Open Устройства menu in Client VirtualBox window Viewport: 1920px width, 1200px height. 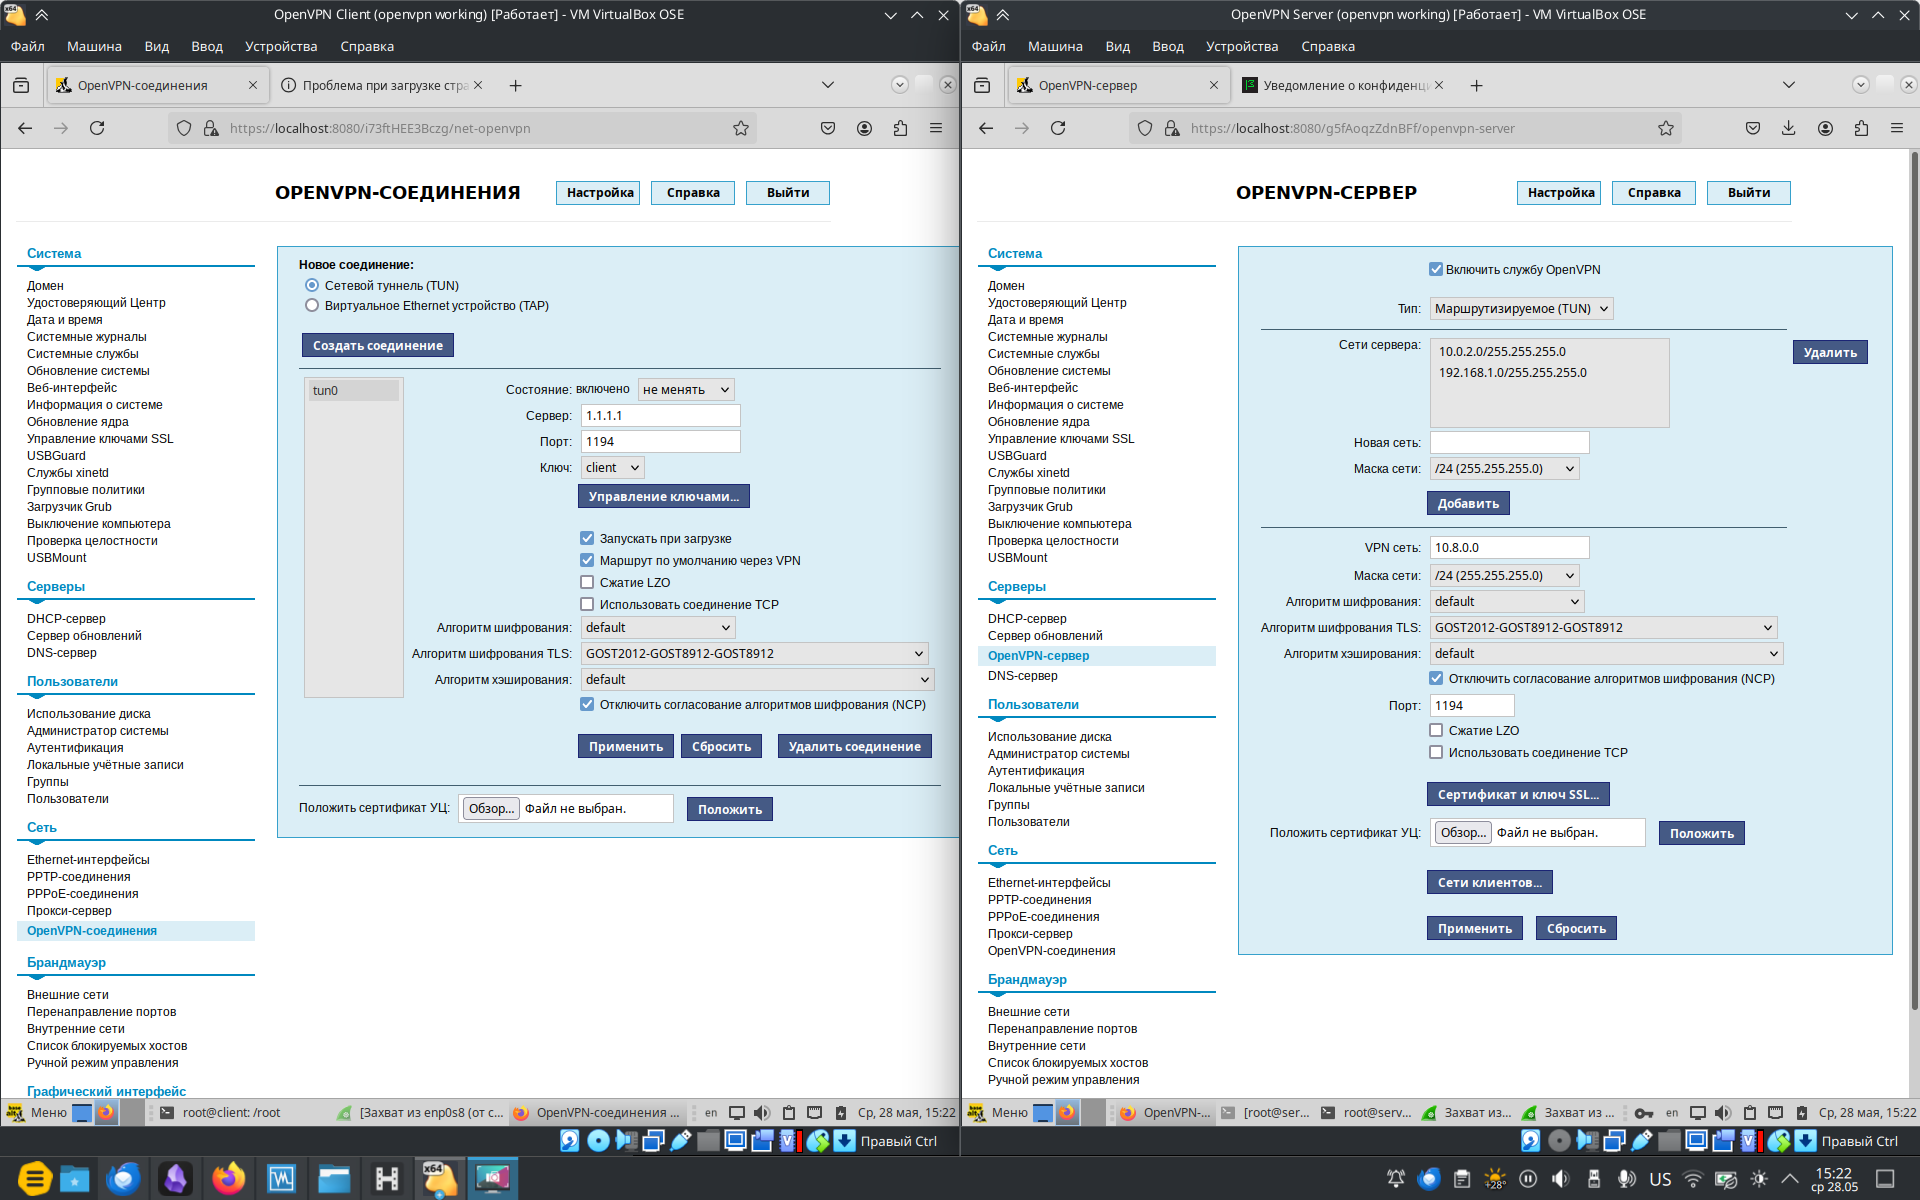point(281,46)
